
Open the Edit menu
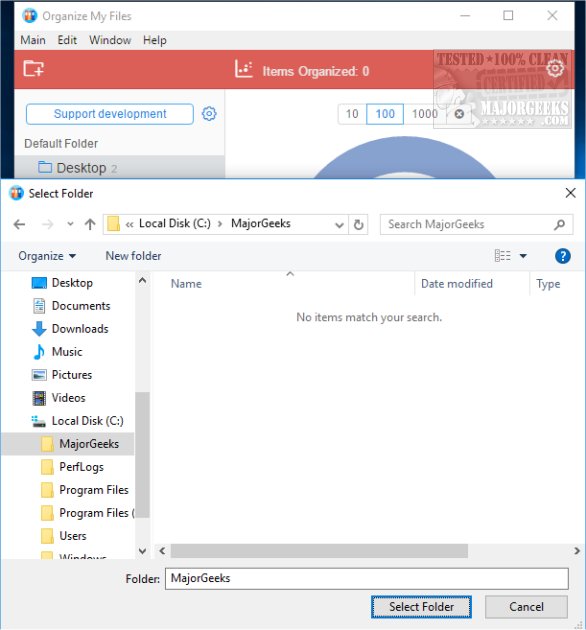click(x=67, y=40)
